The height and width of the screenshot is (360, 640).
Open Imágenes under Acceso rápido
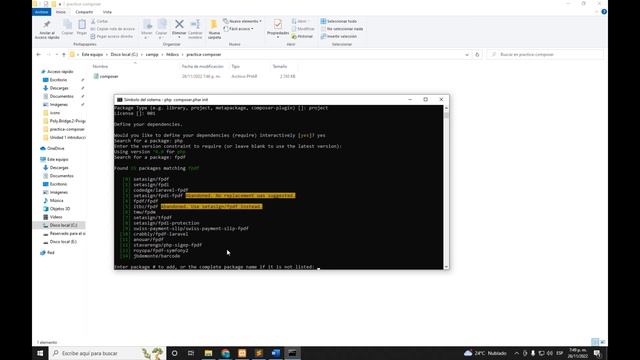click(x=58, y=104)
